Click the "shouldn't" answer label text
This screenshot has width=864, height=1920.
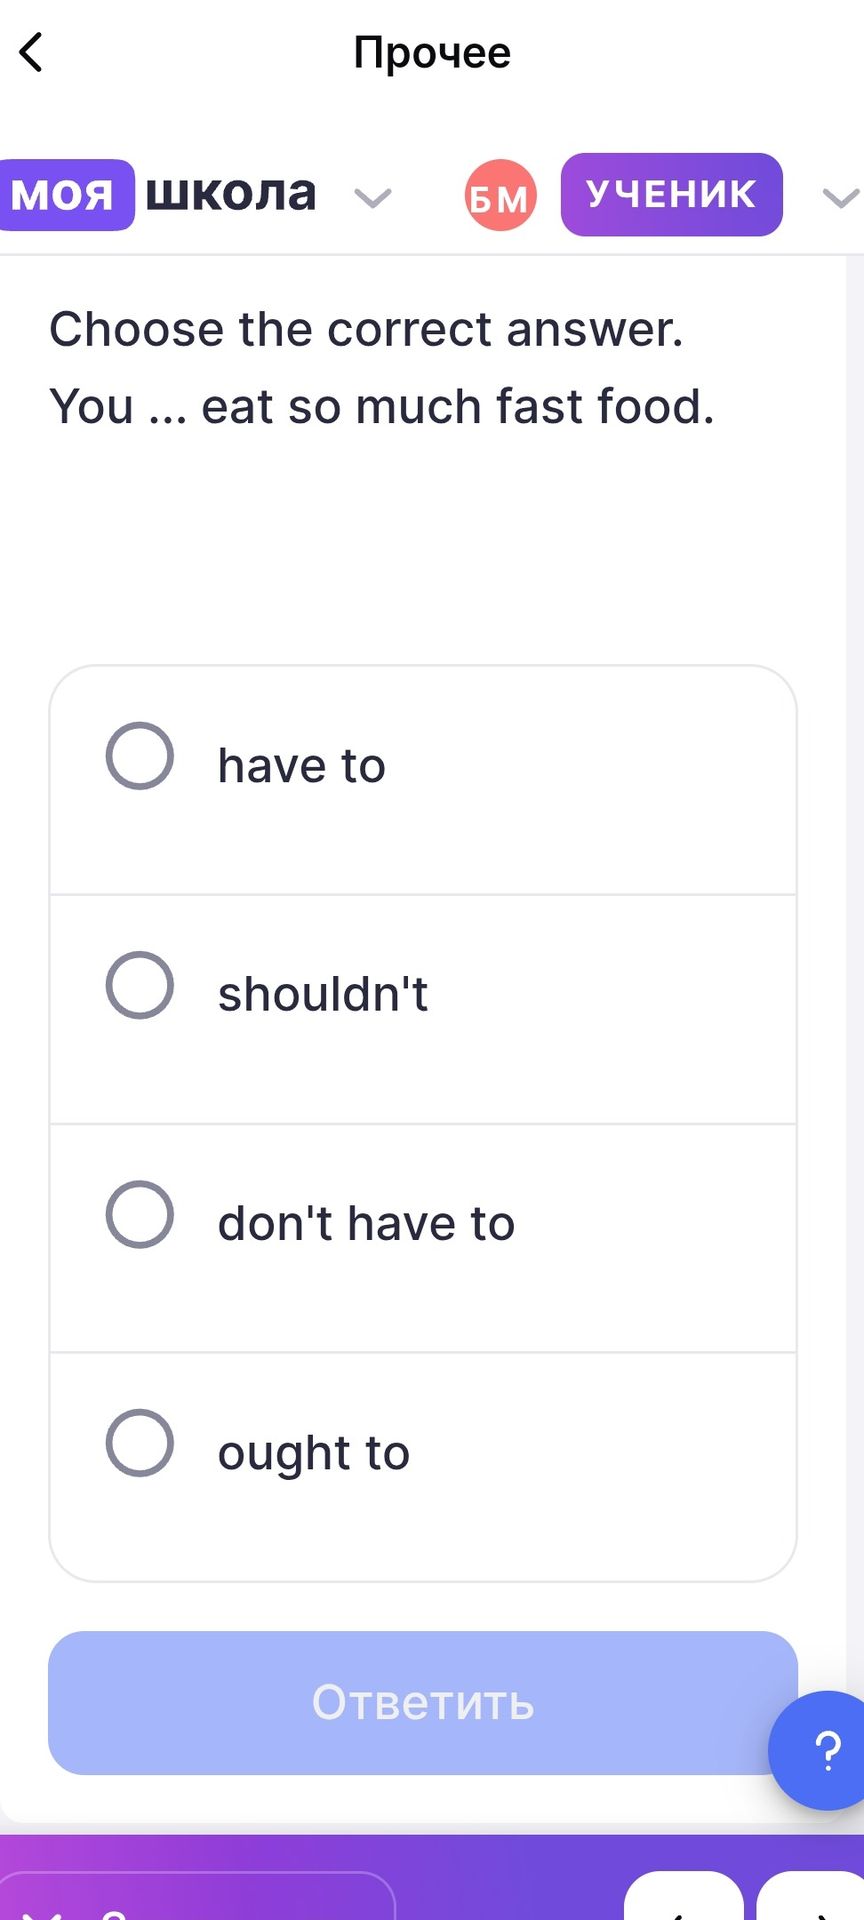pos(323,994)
